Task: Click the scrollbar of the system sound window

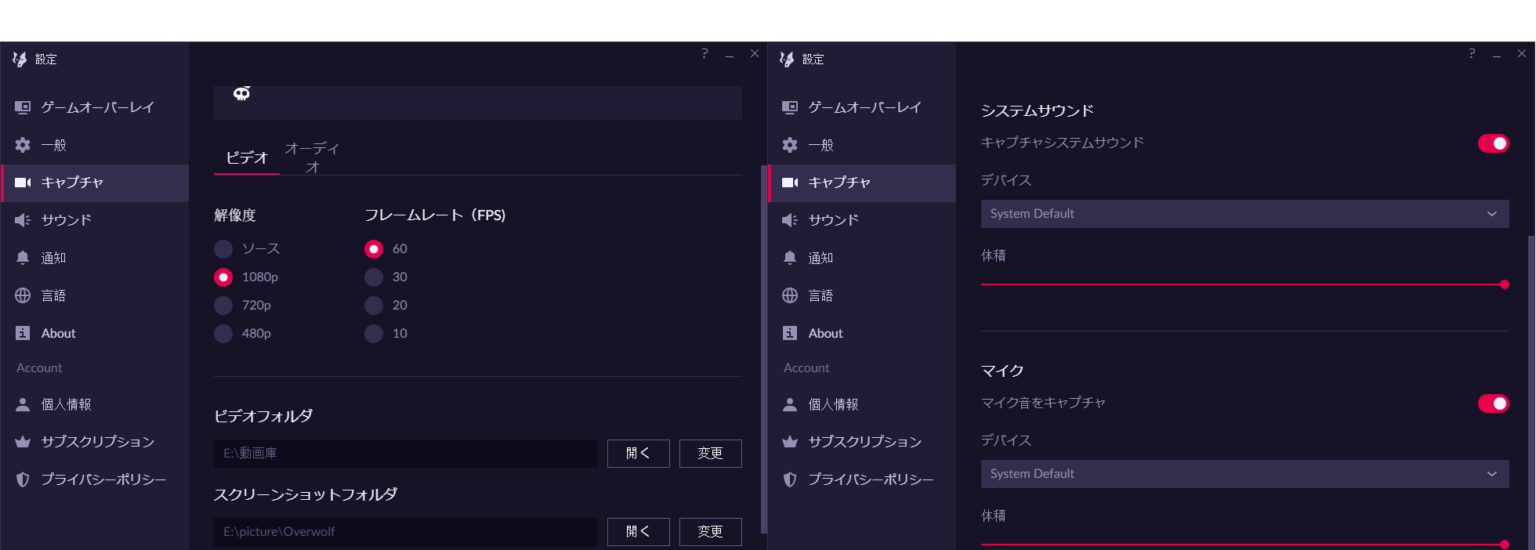Action: tap(1532, 393)
